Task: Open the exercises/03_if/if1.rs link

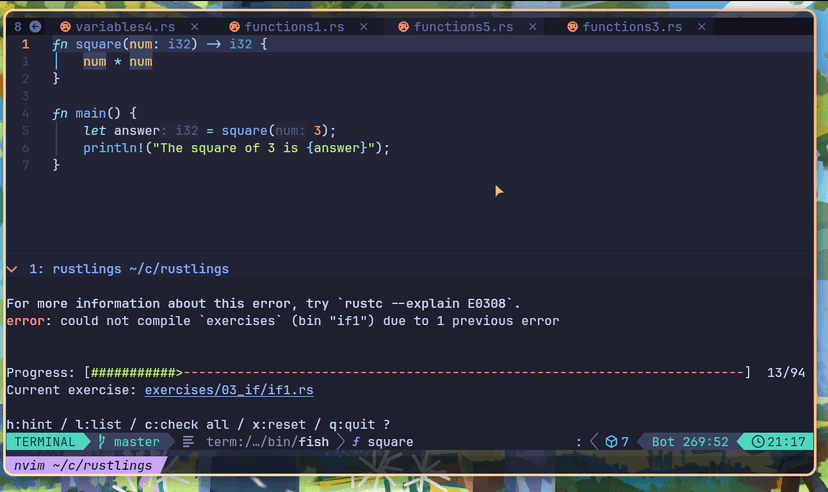Action: pyautogui.click(x=229, y=390)
